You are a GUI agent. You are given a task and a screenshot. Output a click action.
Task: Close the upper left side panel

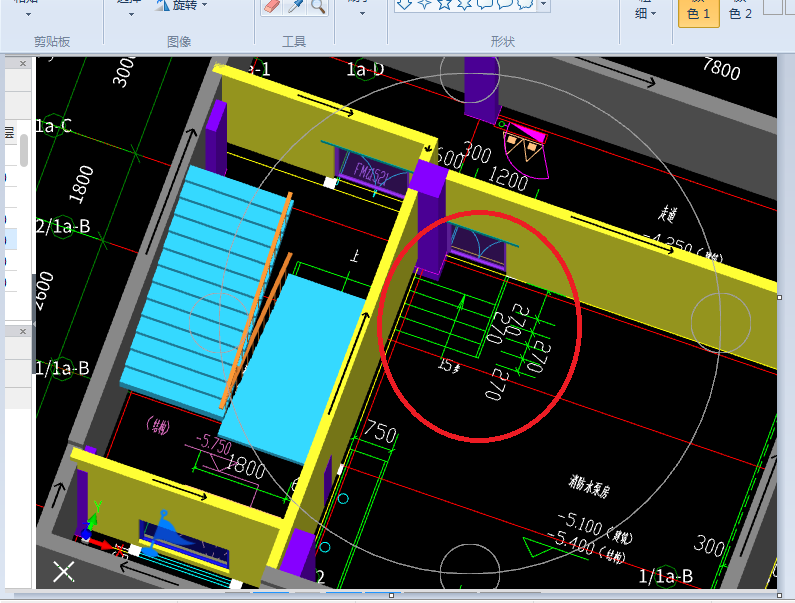[23, 63]
